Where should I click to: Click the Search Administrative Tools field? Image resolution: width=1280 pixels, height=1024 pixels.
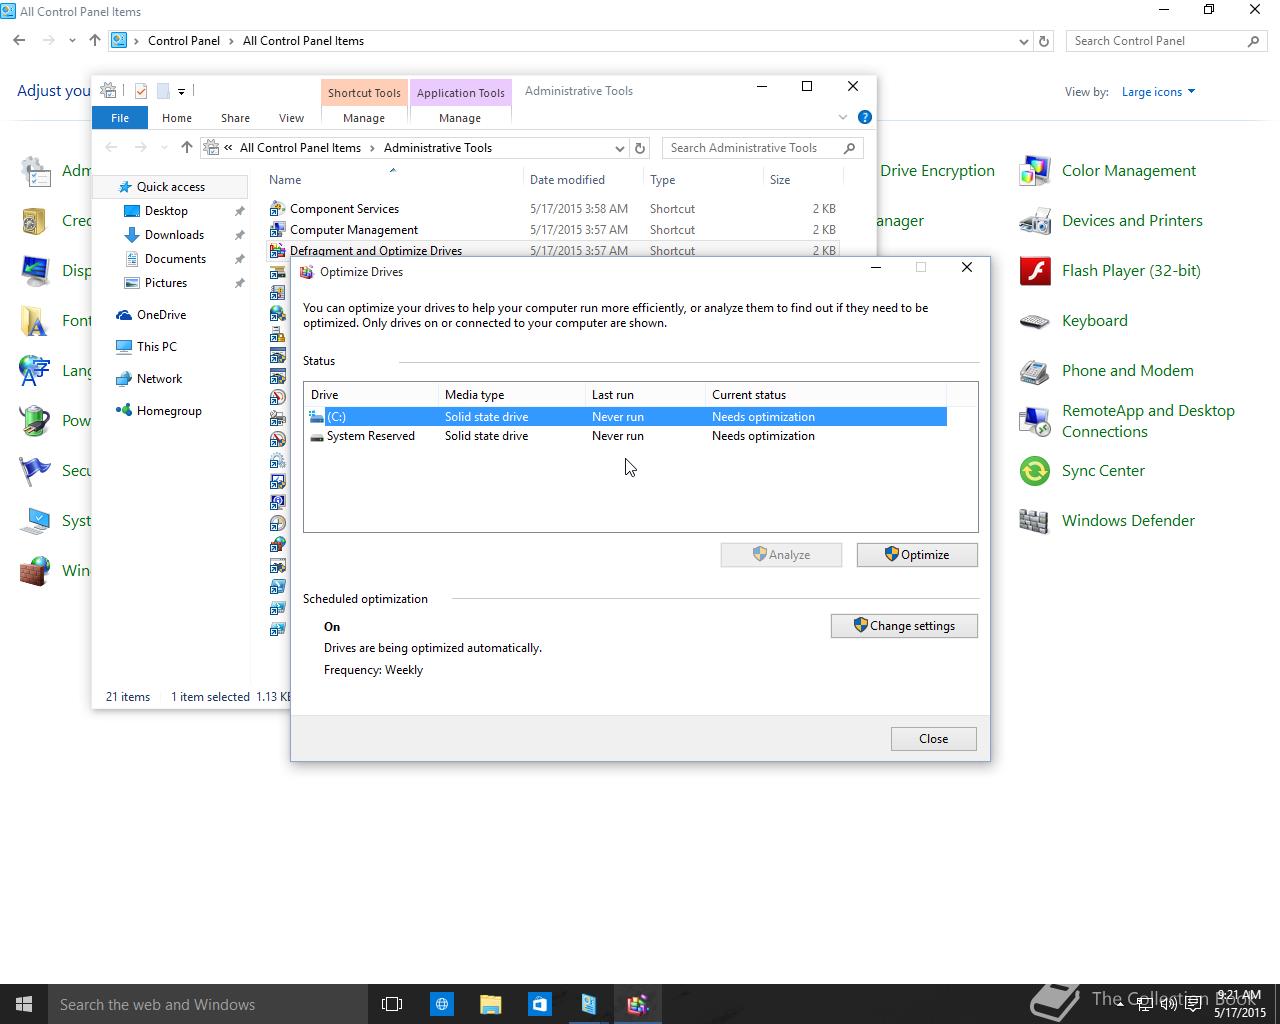[x=762, y=148]
